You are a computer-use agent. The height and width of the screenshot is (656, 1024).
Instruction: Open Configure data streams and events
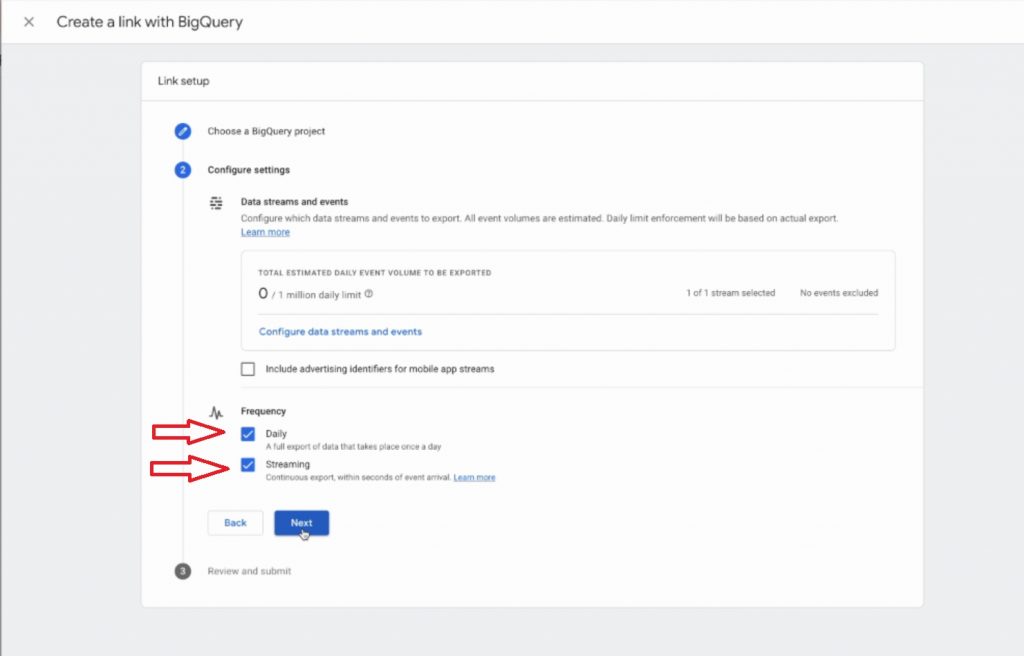(340, 332)
